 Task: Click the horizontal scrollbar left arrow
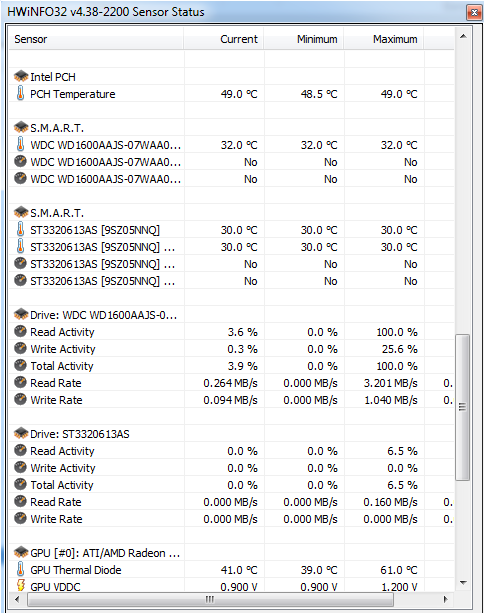tap(17, 599)
